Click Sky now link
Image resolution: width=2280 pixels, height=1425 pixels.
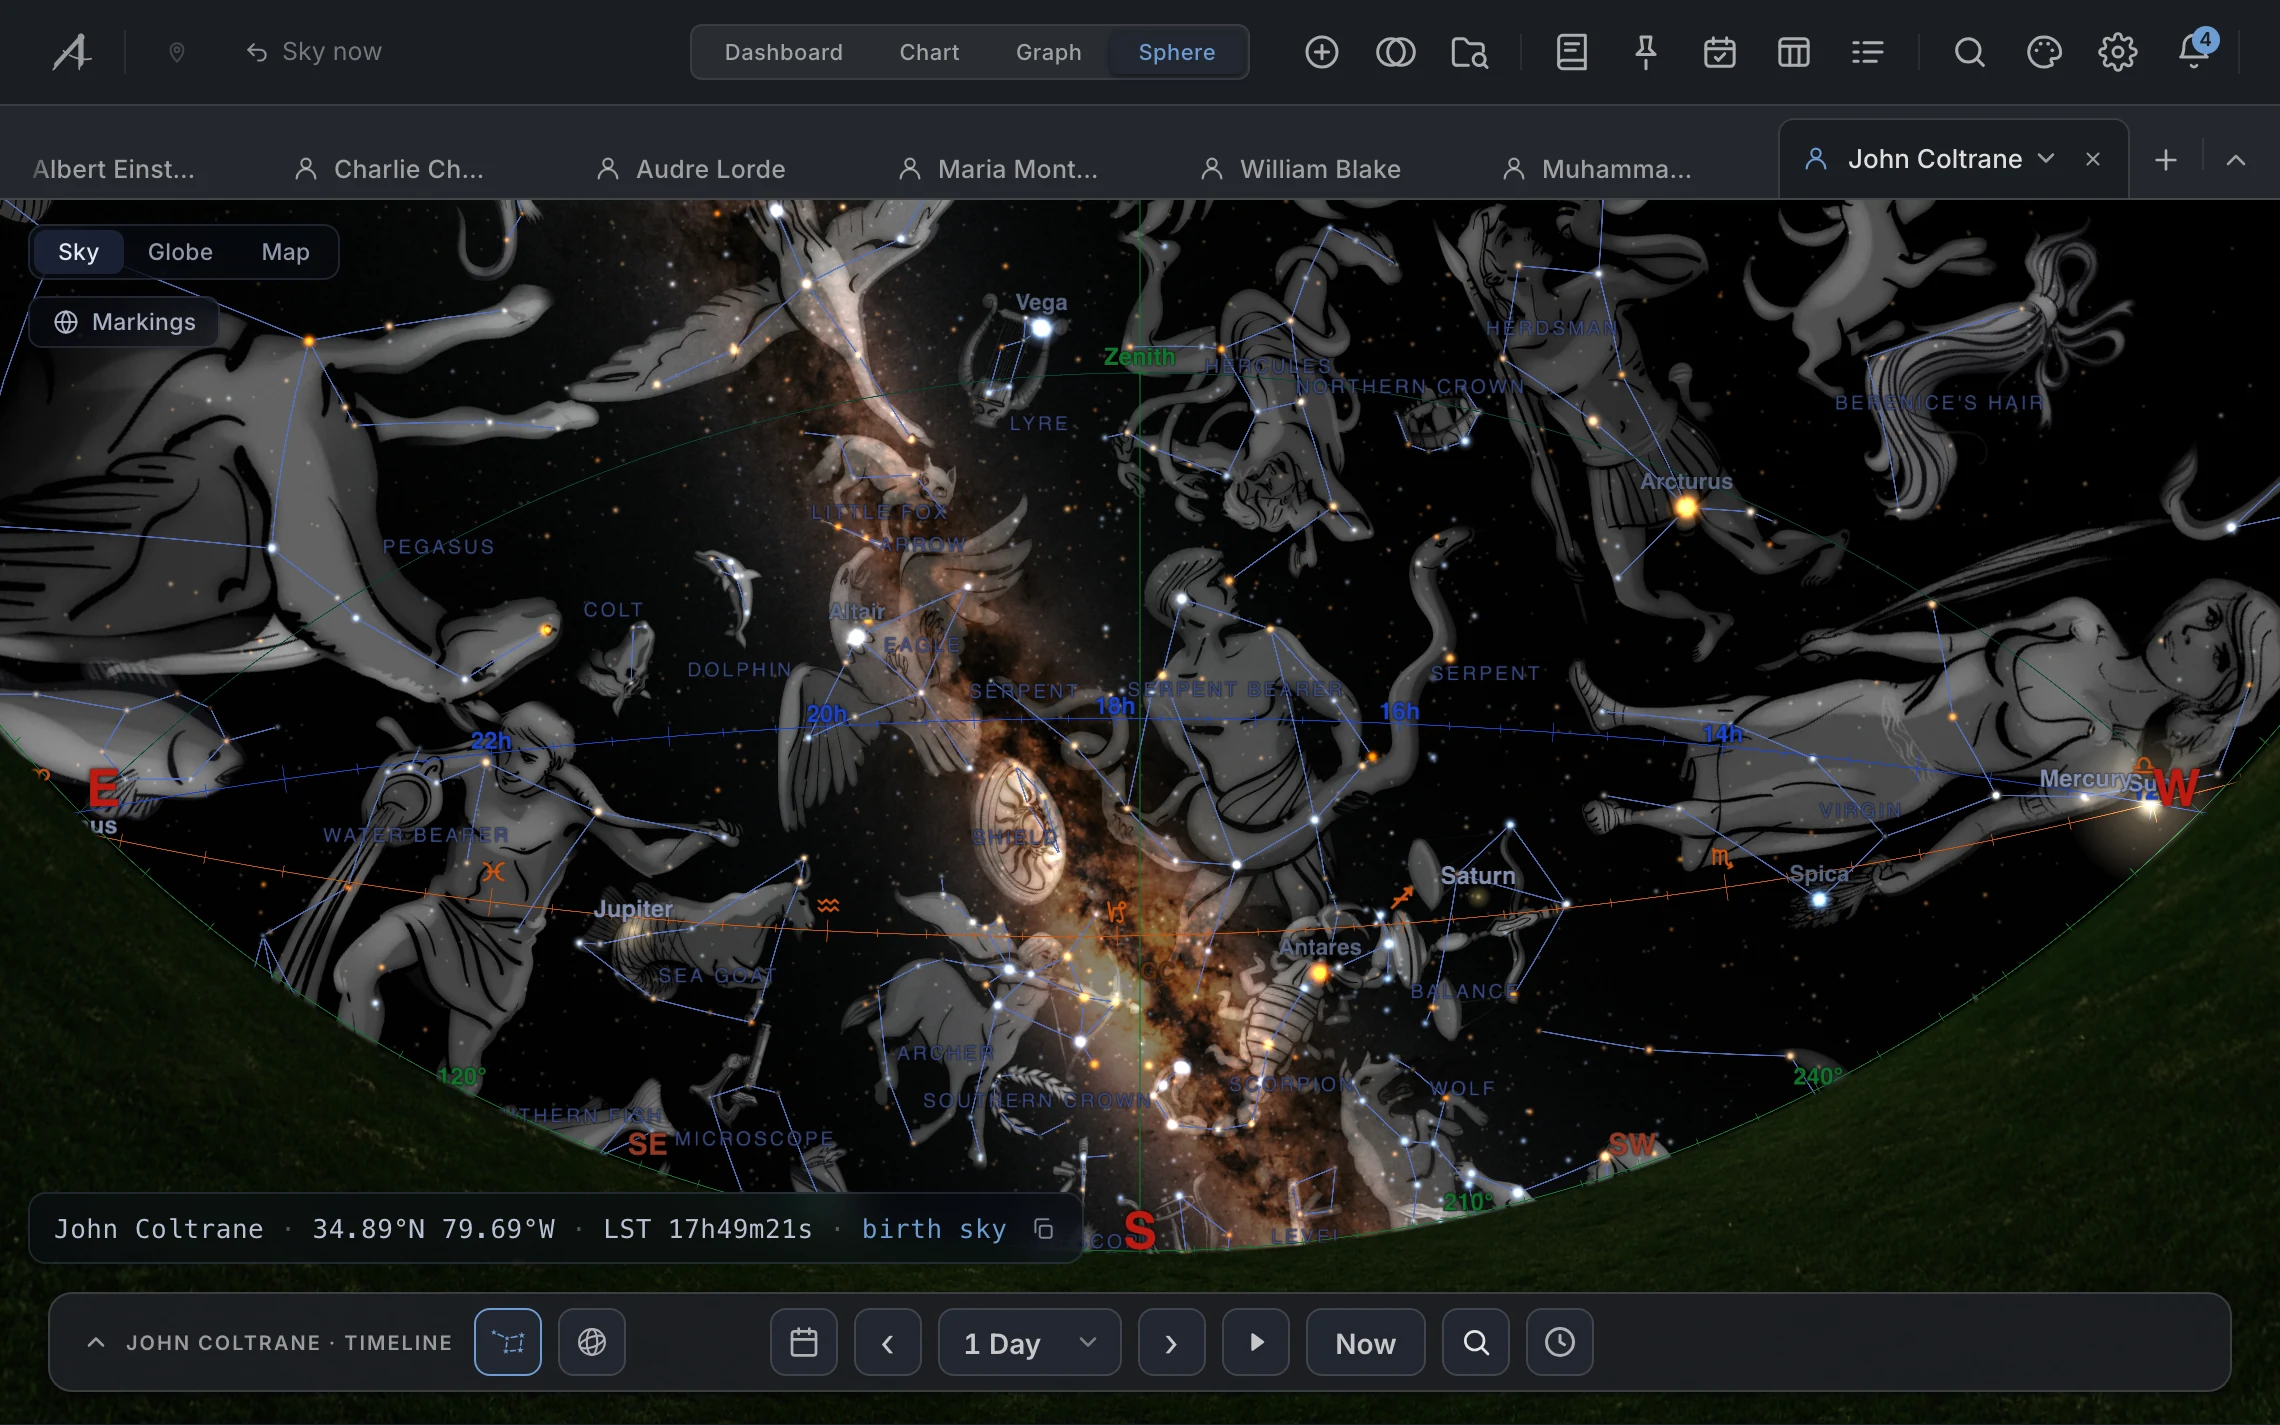click(x=314, y=52)
